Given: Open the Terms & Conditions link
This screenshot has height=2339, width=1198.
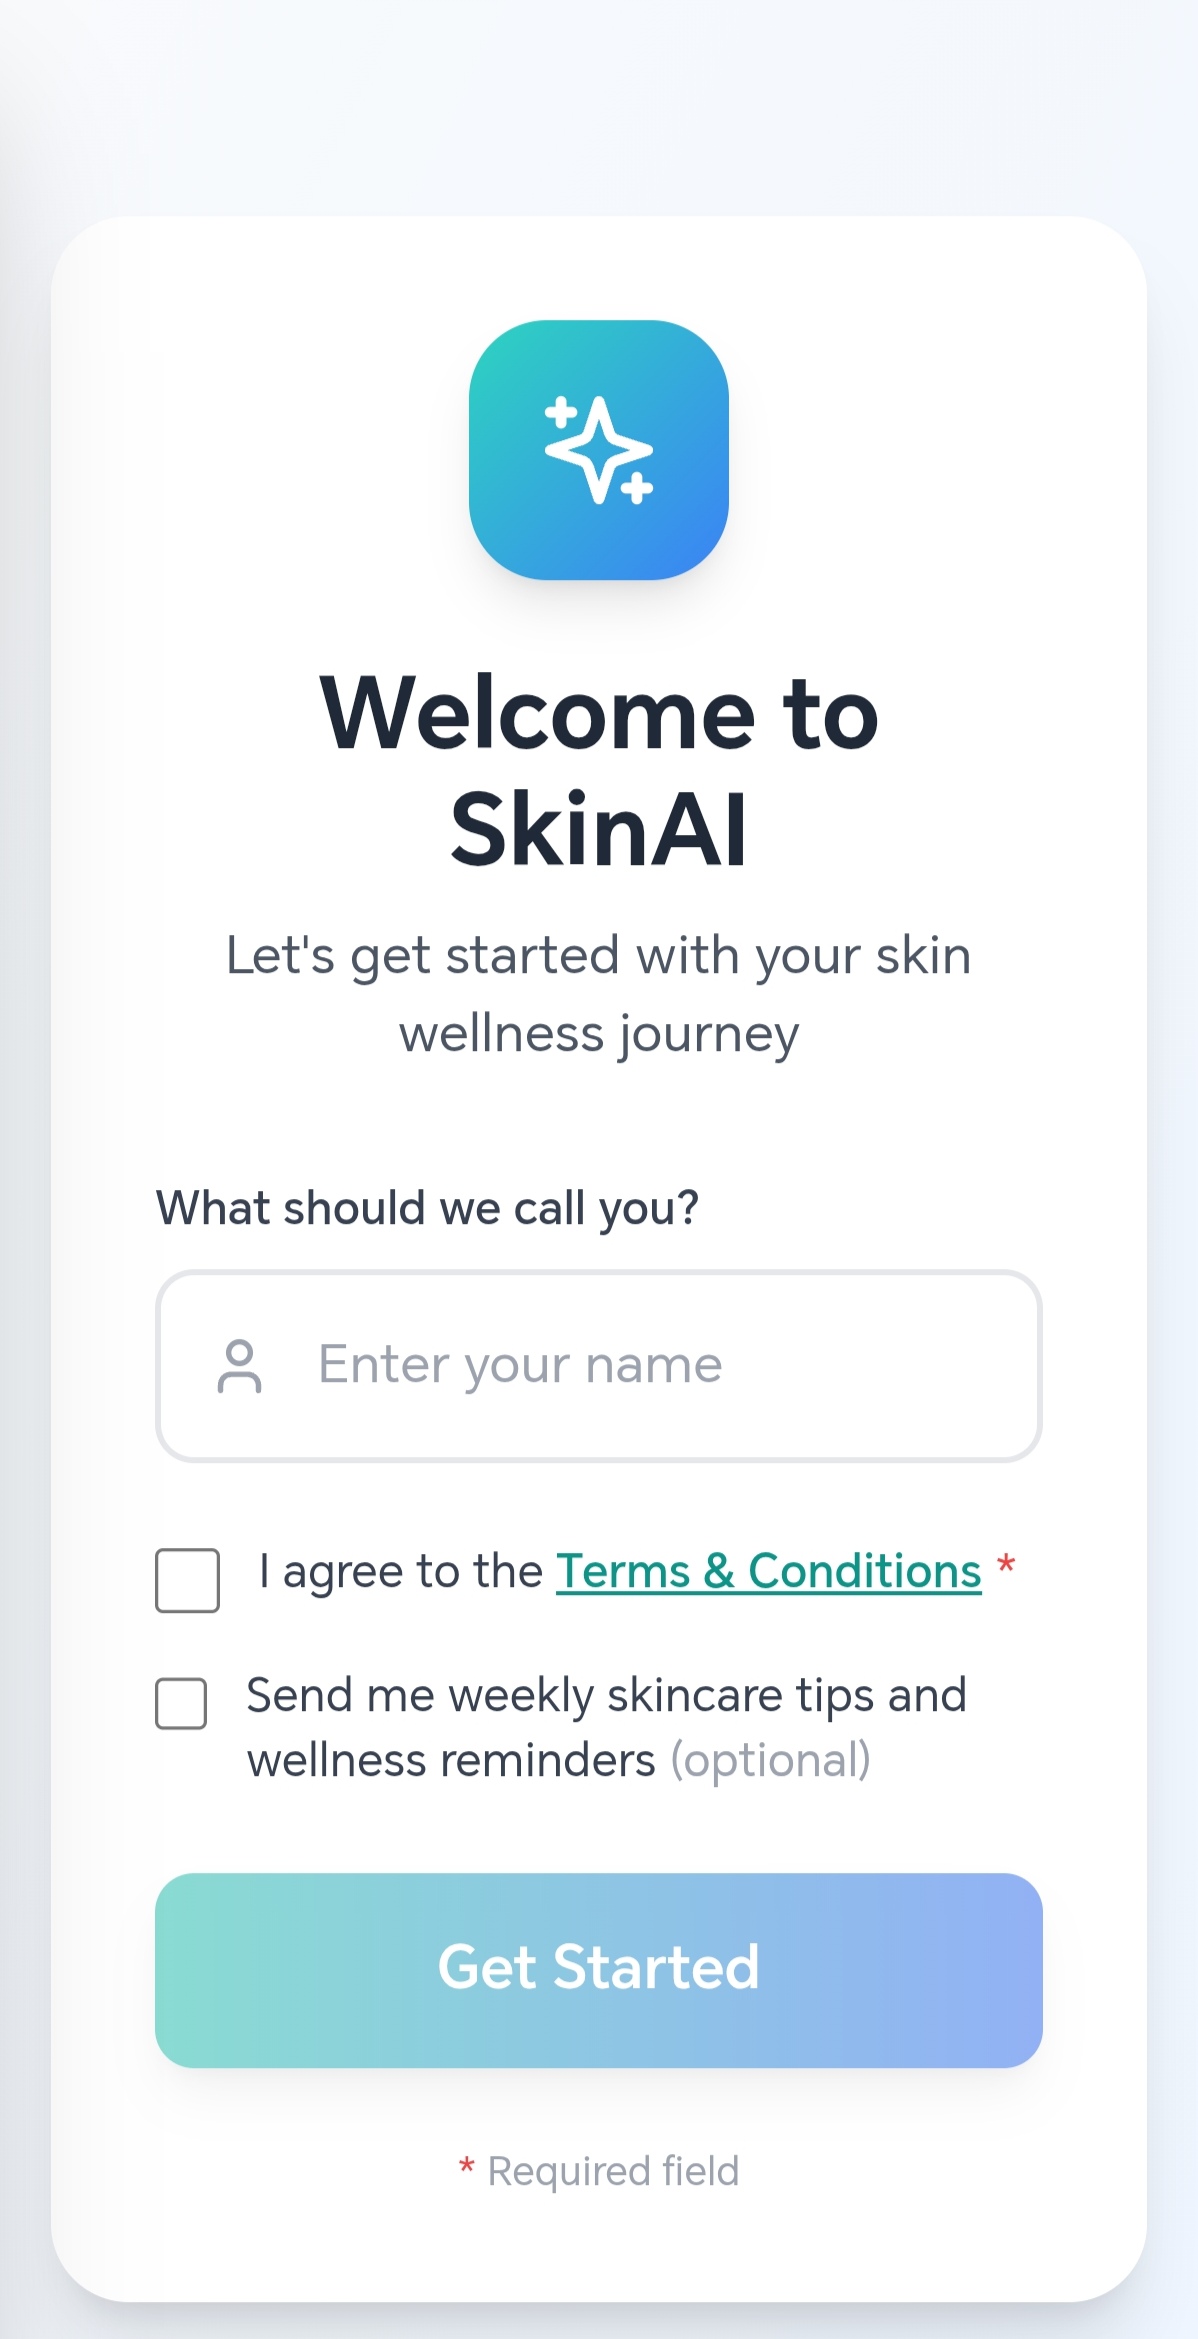Looking at the screenshot, I should click(x=768, y=1571).
